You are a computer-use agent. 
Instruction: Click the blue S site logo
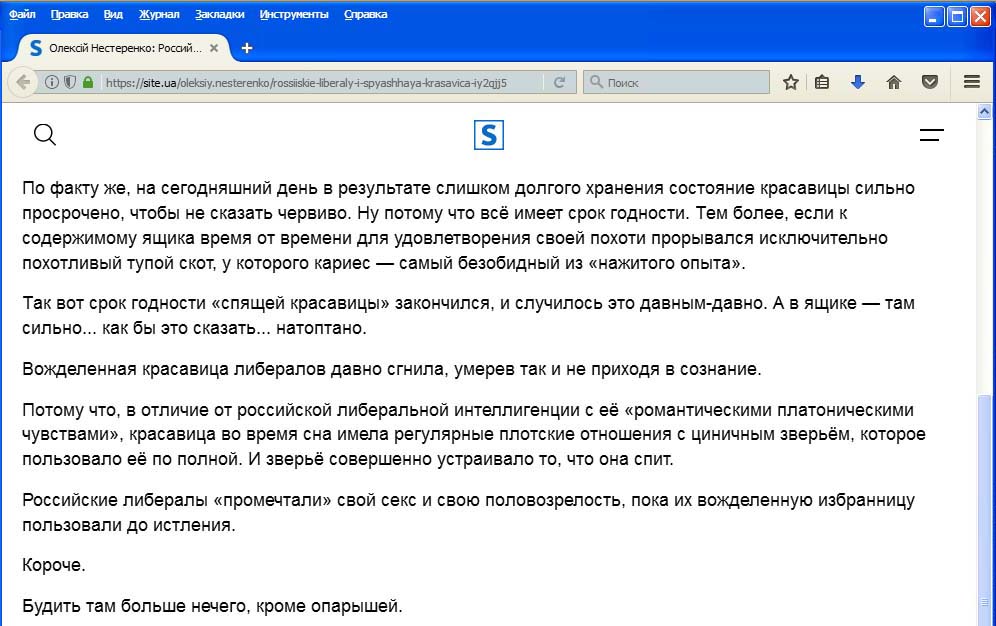pyautogui.click(x=488, y=135)
